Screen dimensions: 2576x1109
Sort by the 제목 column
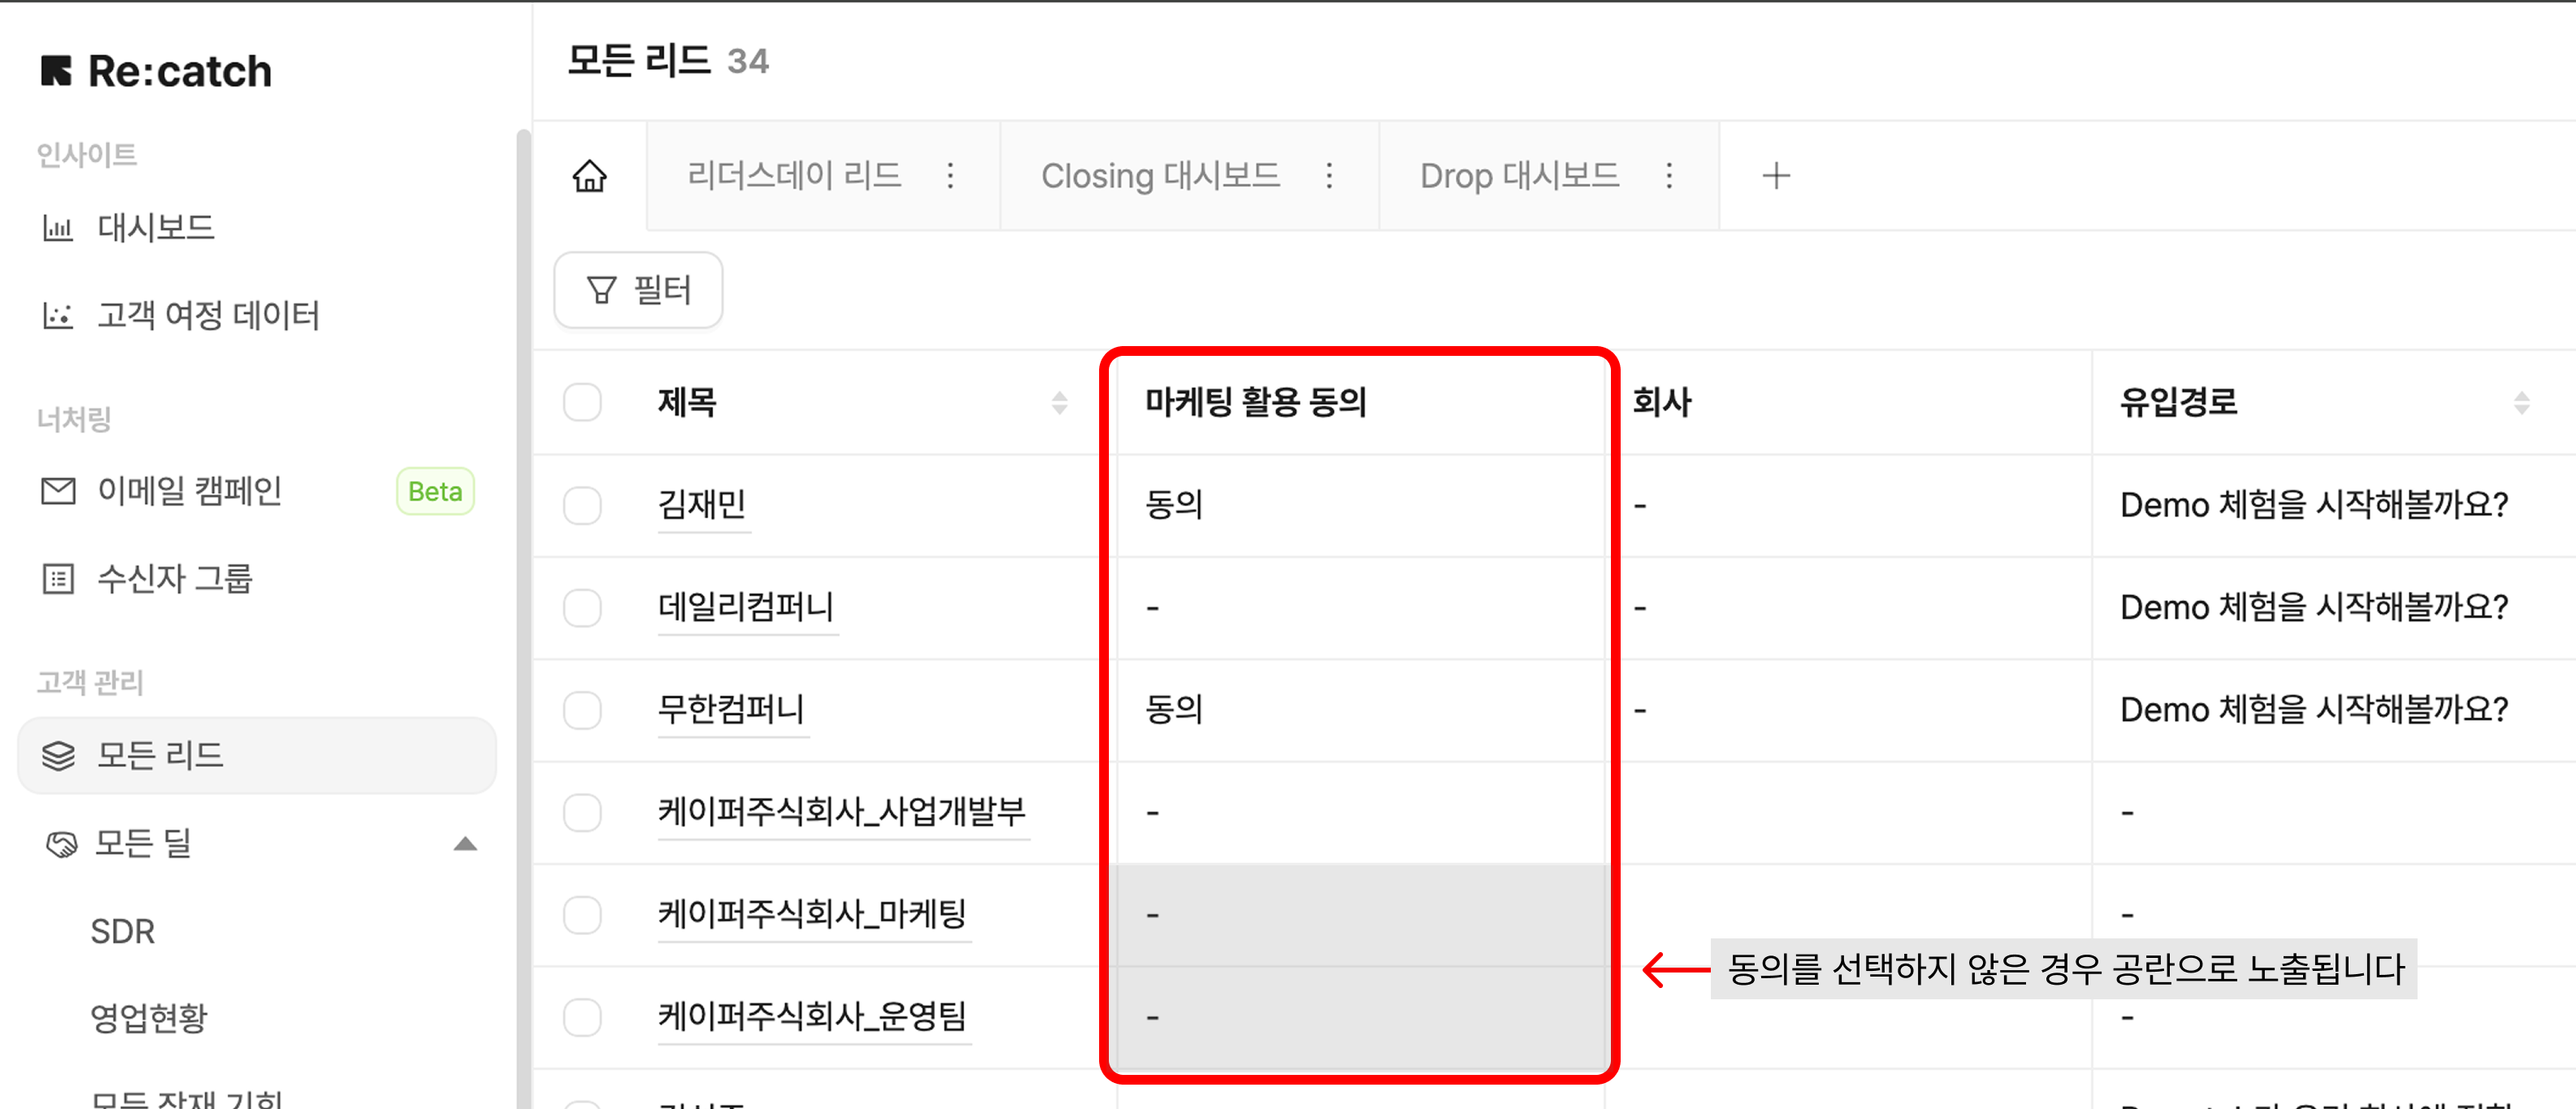1059,402
